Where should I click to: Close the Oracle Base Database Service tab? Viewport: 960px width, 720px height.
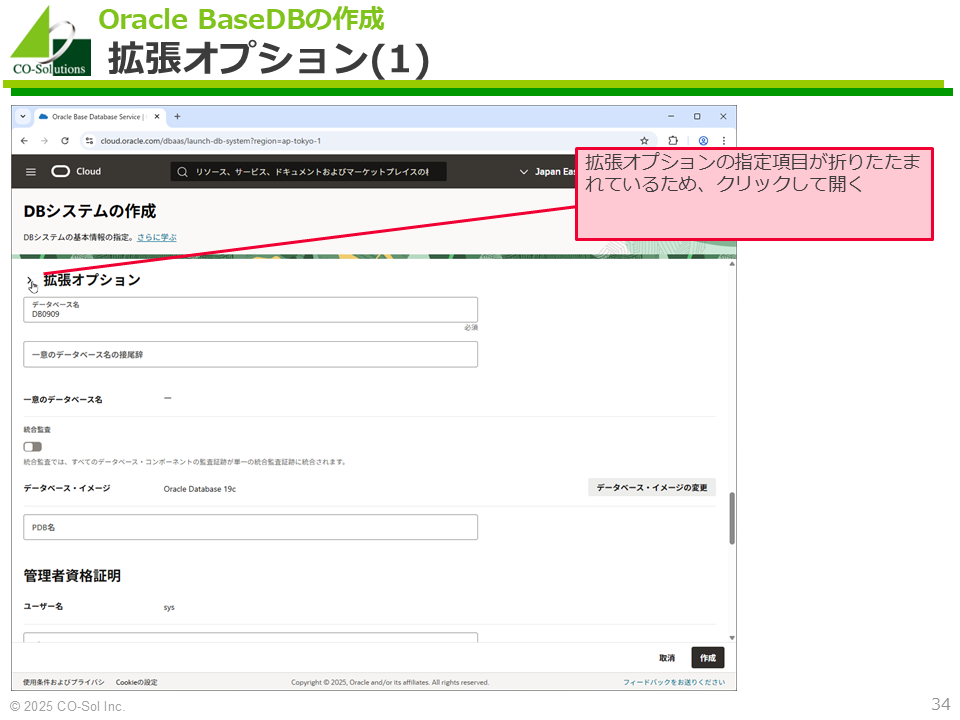[x=157, y=116]
